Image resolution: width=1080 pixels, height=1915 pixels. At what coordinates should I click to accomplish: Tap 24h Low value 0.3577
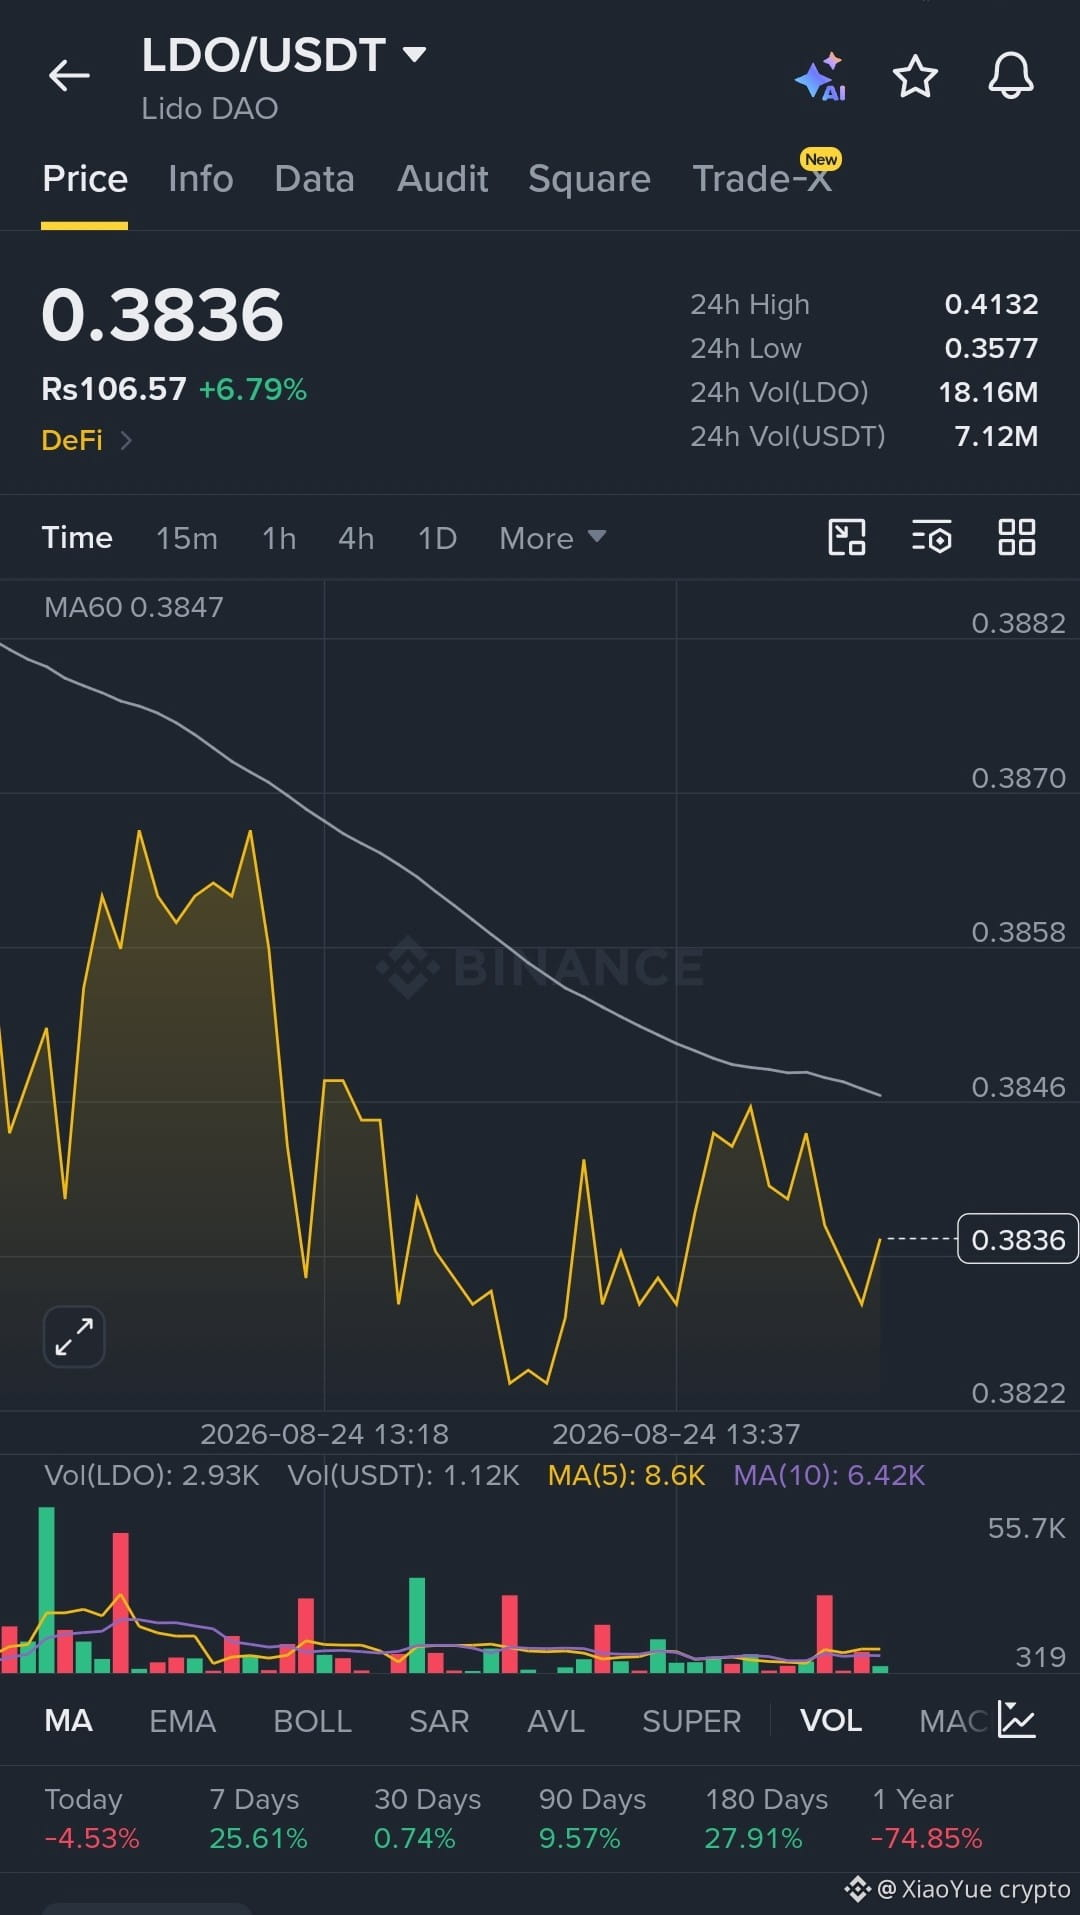[991, 348]
